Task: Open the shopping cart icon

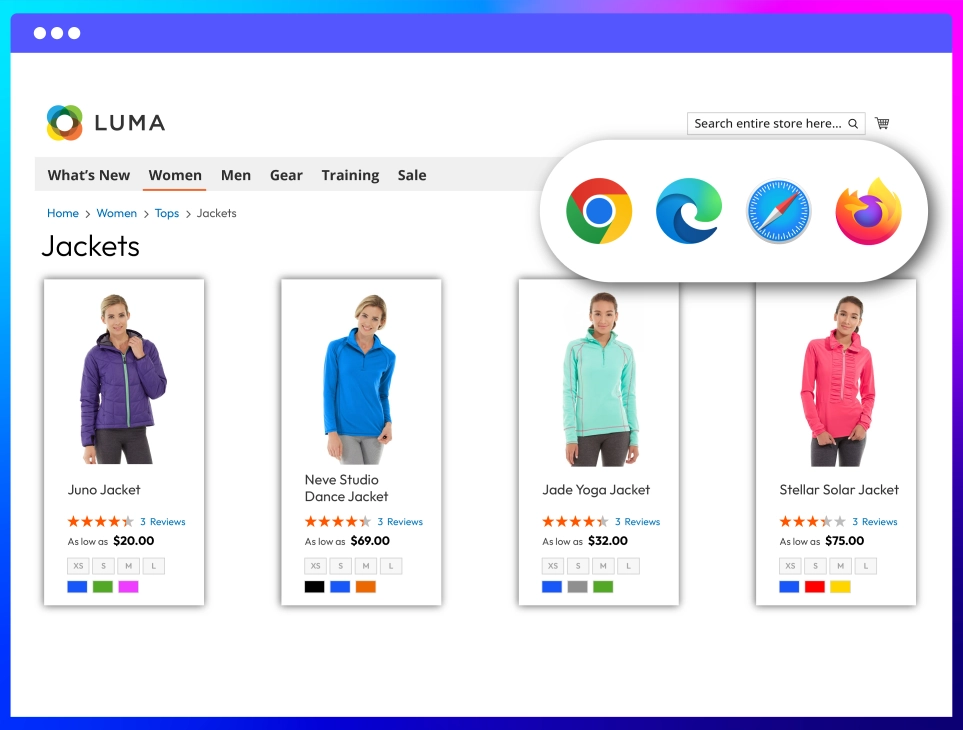Action: (883, 123)
